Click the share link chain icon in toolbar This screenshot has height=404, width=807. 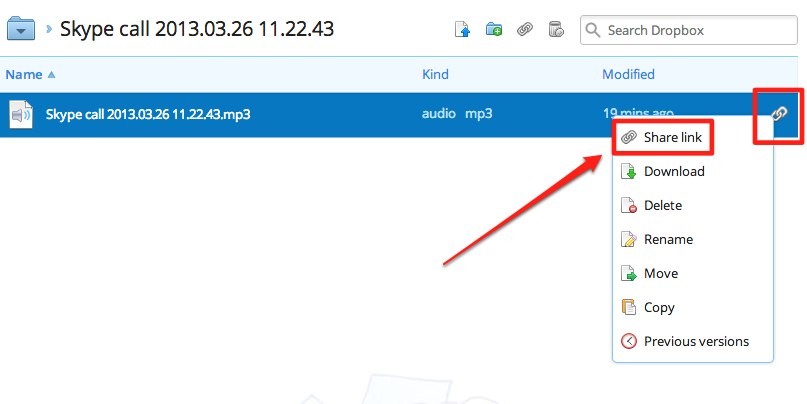[x=525, y=29]
